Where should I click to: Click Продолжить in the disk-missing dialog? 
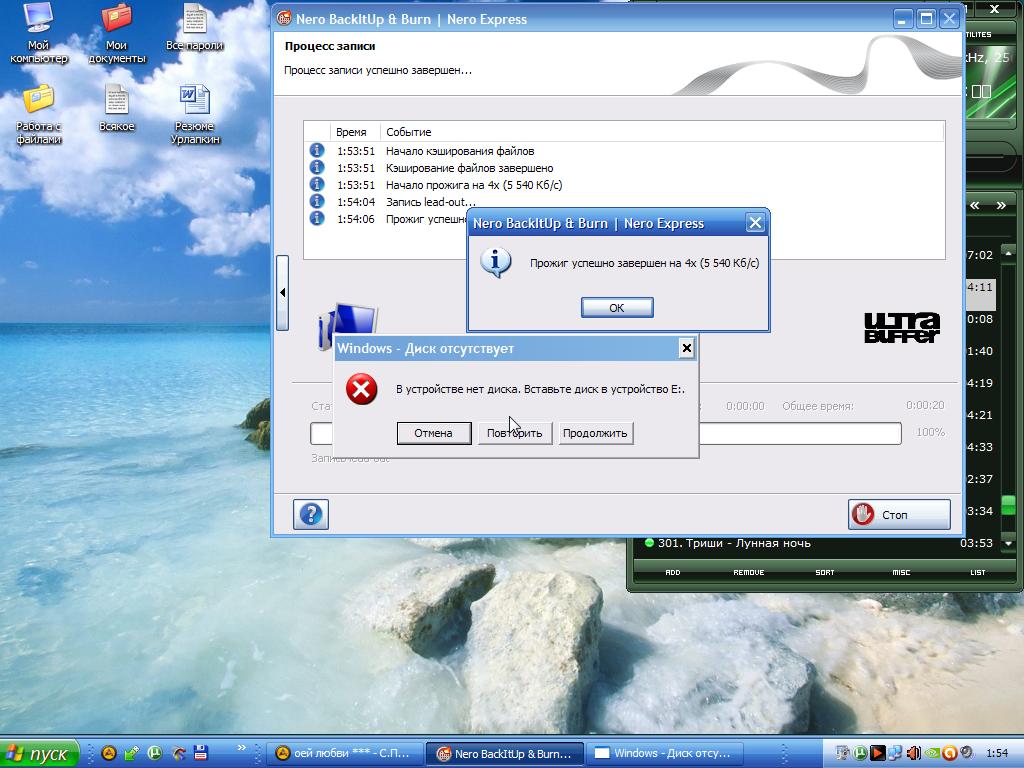(x=595, y=433)
